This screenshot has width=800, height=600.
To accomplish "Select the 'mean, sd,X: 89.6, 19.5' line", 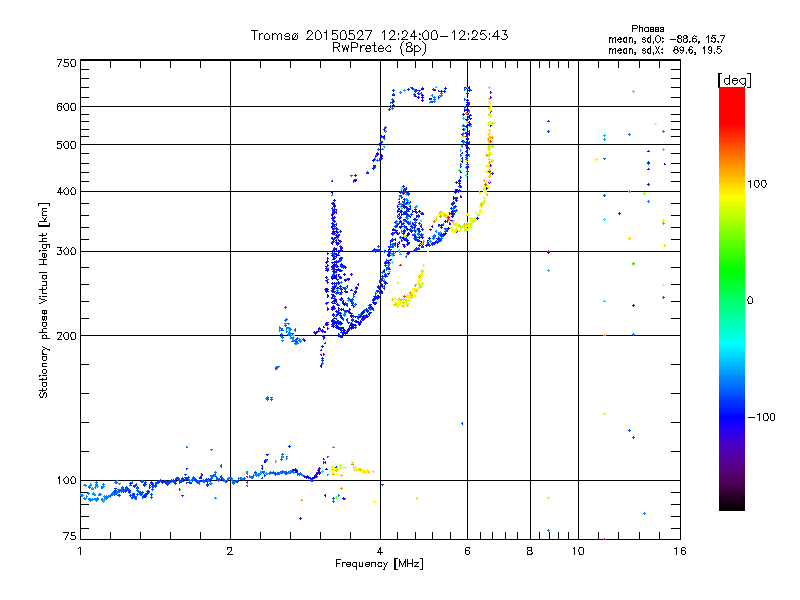I will click(665, 50).
